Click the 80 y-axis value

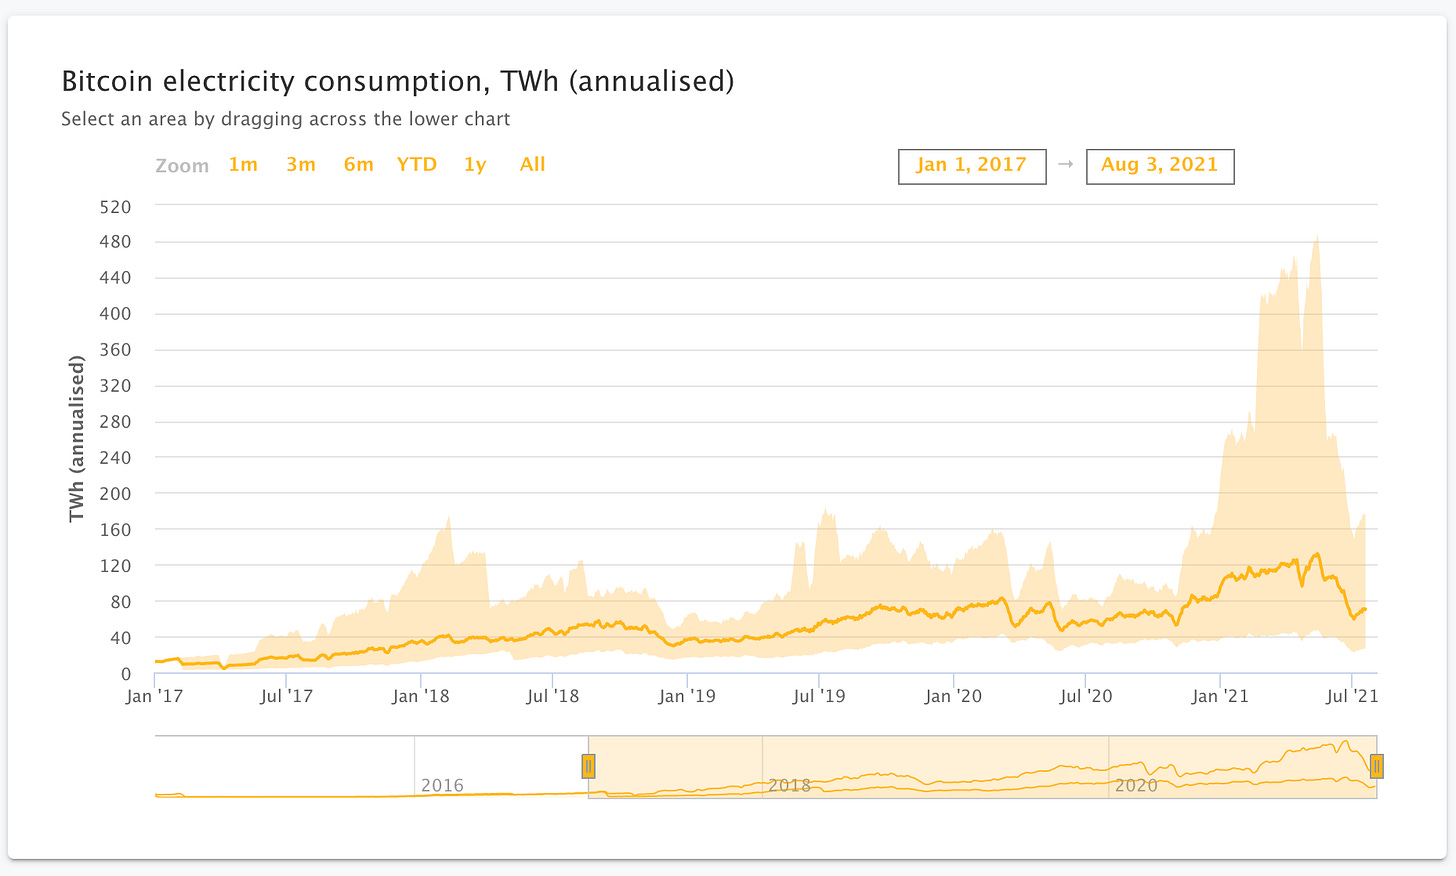pos(120,602)
